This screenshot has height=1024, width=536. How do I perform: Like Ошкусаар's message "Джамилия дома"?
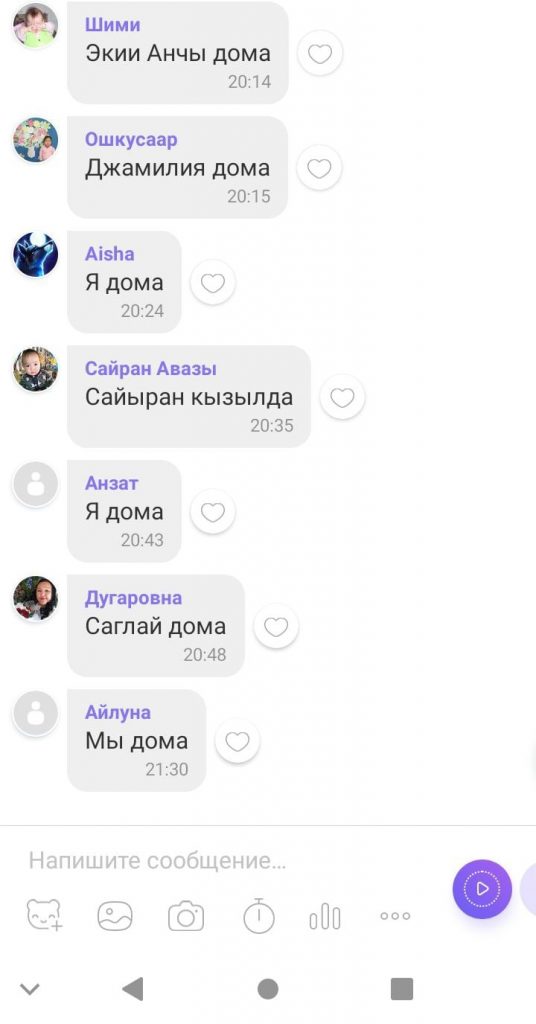pyautogui.click(x=319, y=168)
